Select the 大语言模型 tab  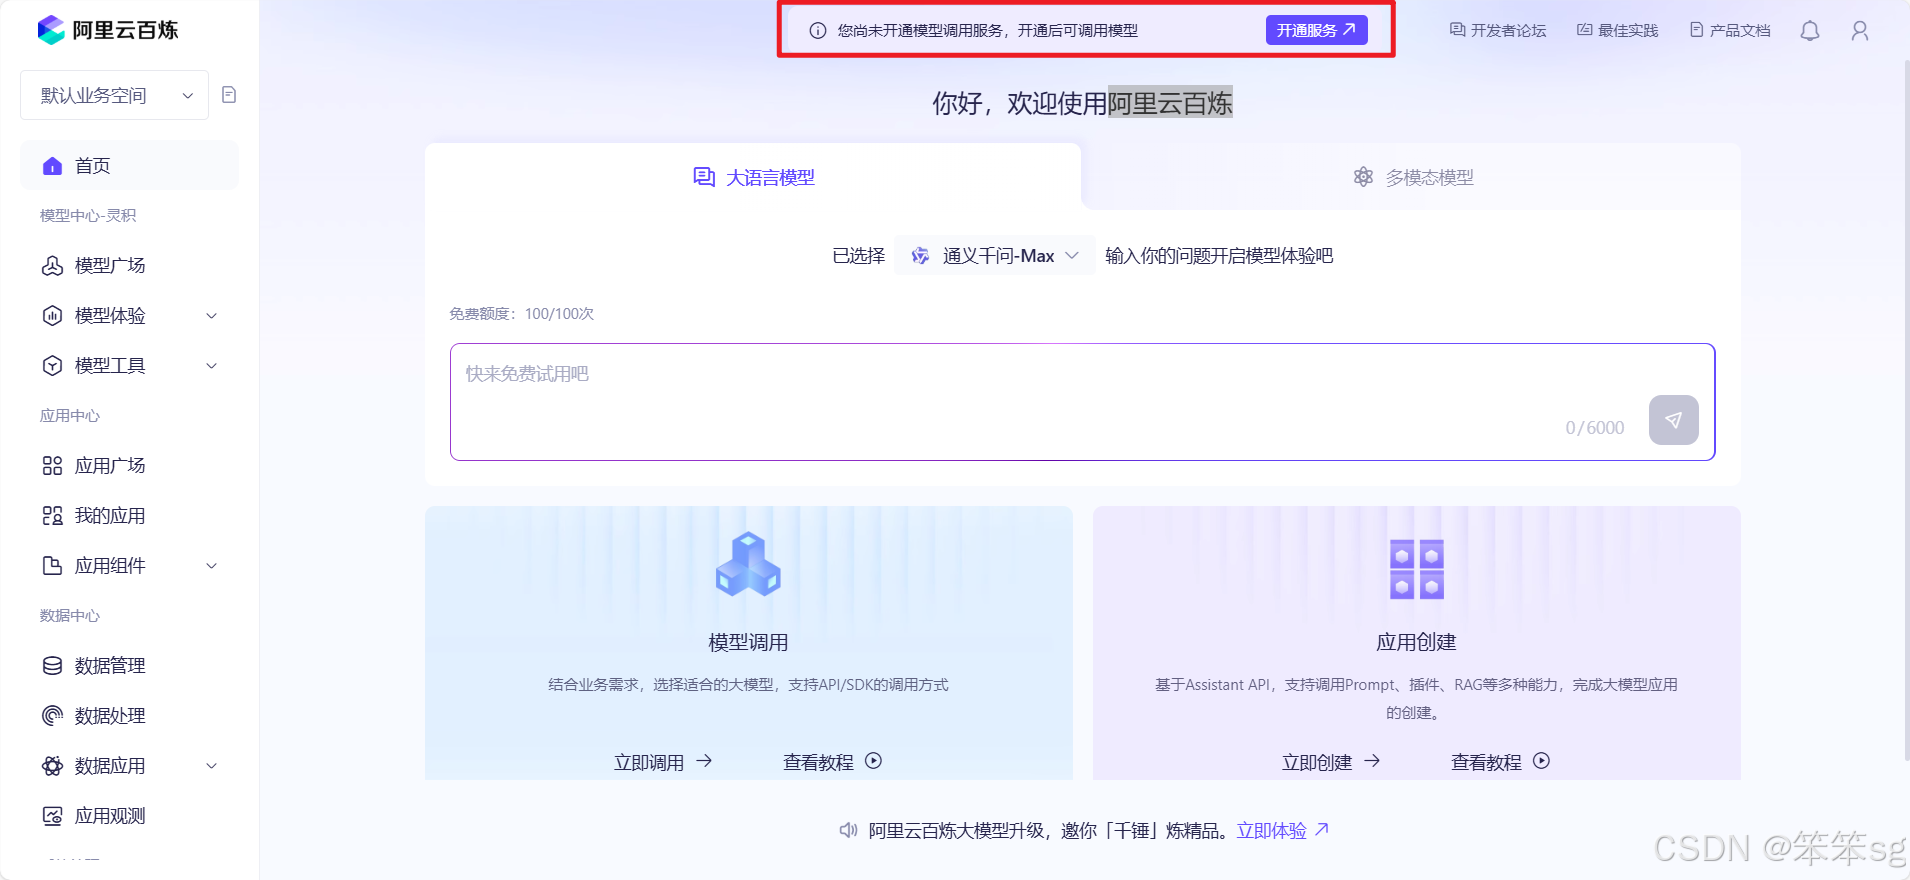click(x=754, y=177)
